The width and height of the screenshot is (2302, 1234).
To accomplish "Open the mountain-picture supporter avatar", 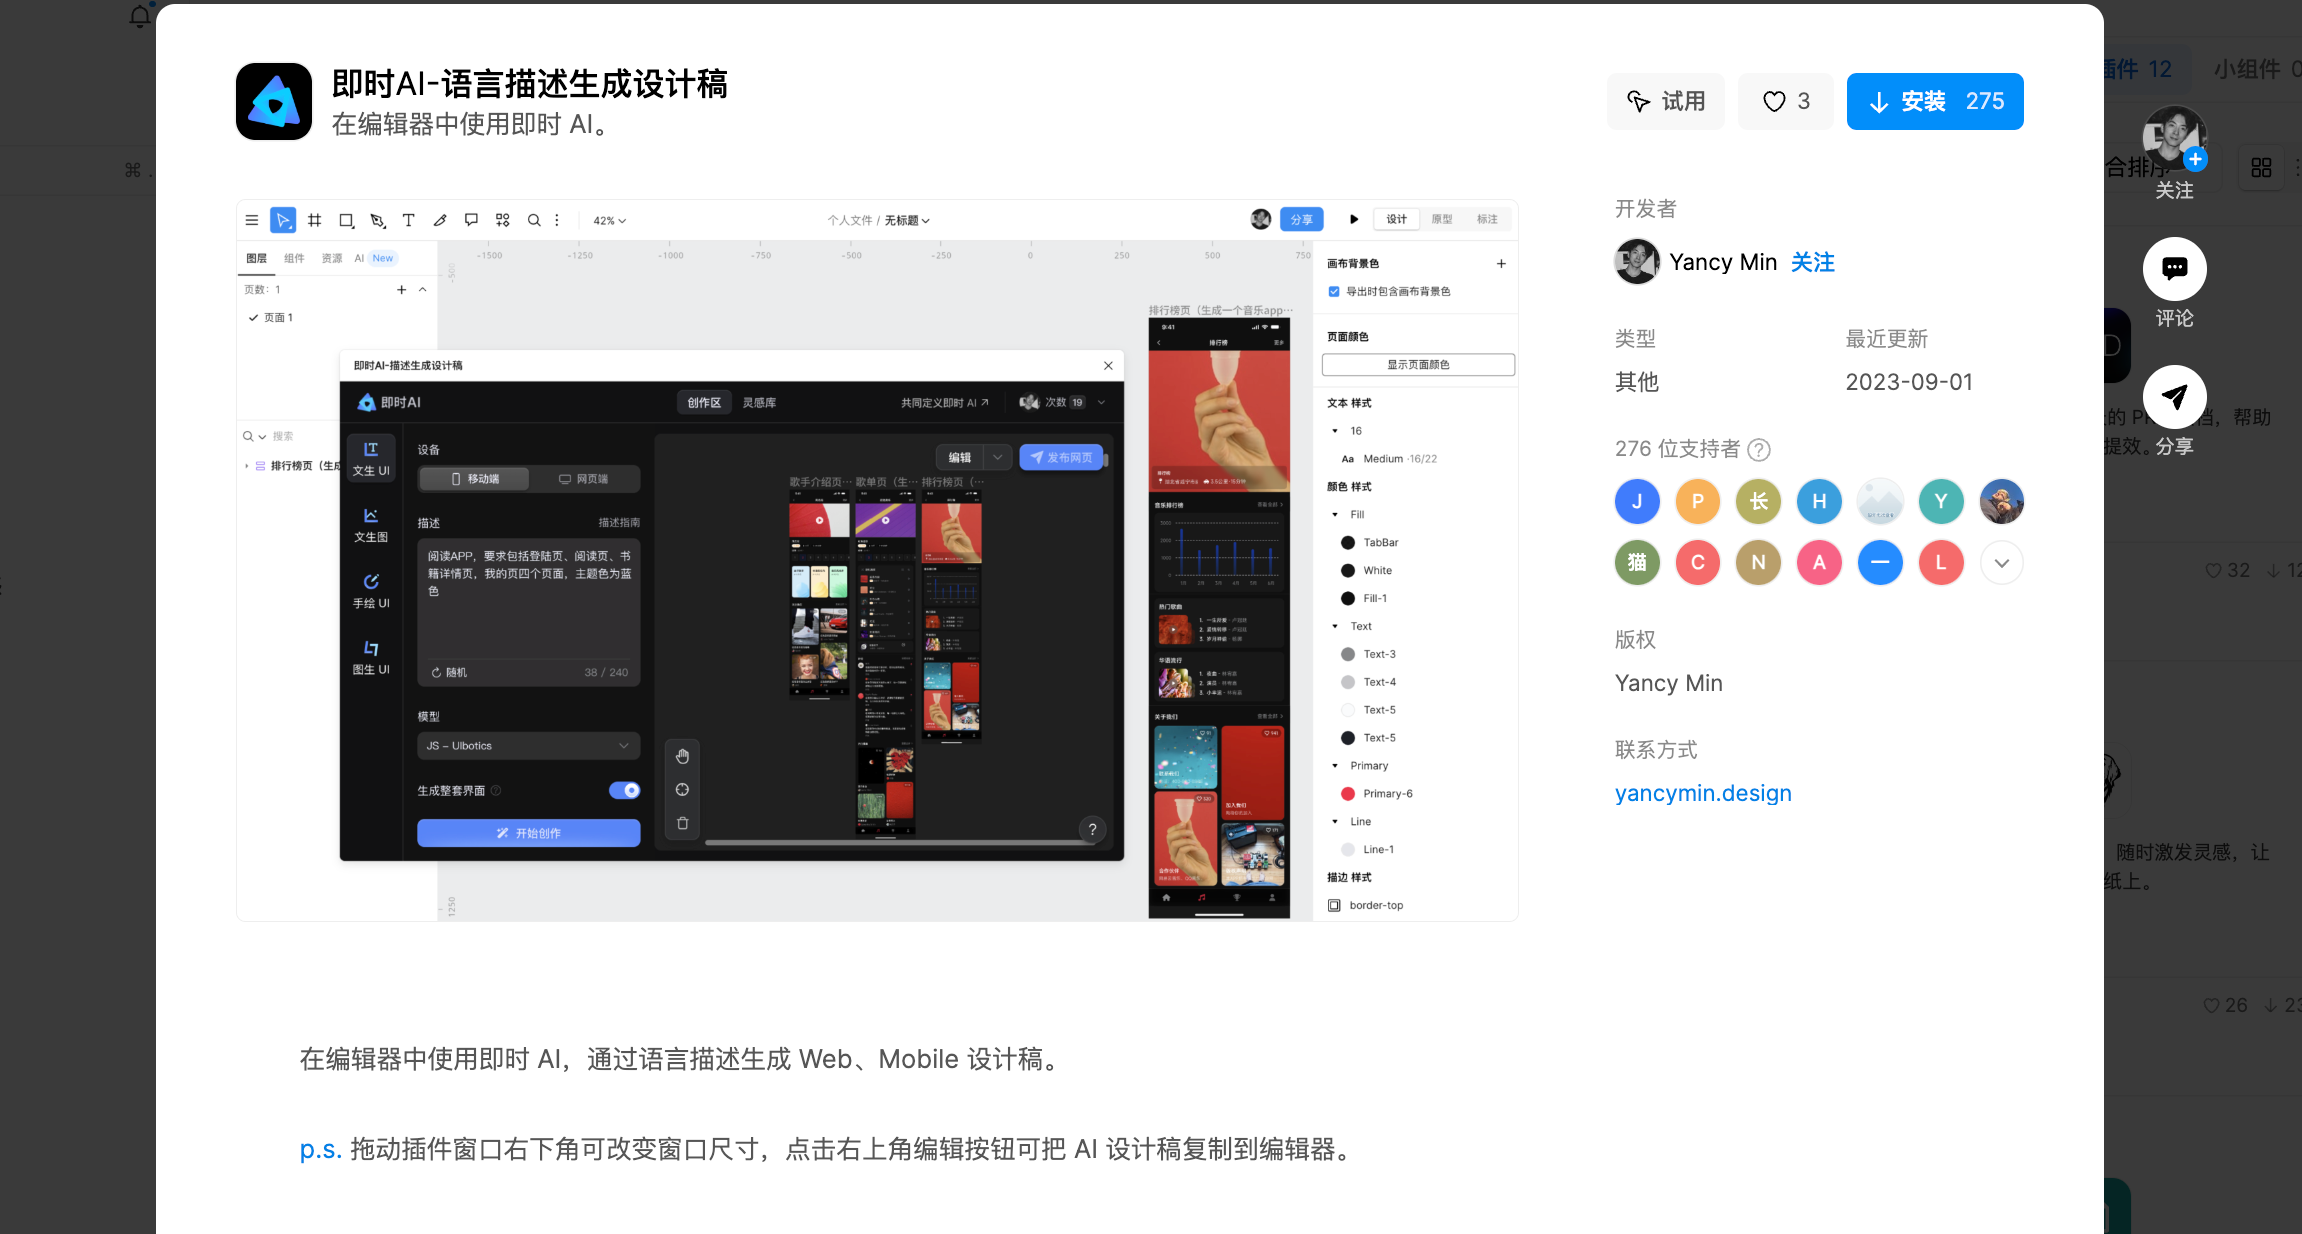I will (x=1880, y=502).
